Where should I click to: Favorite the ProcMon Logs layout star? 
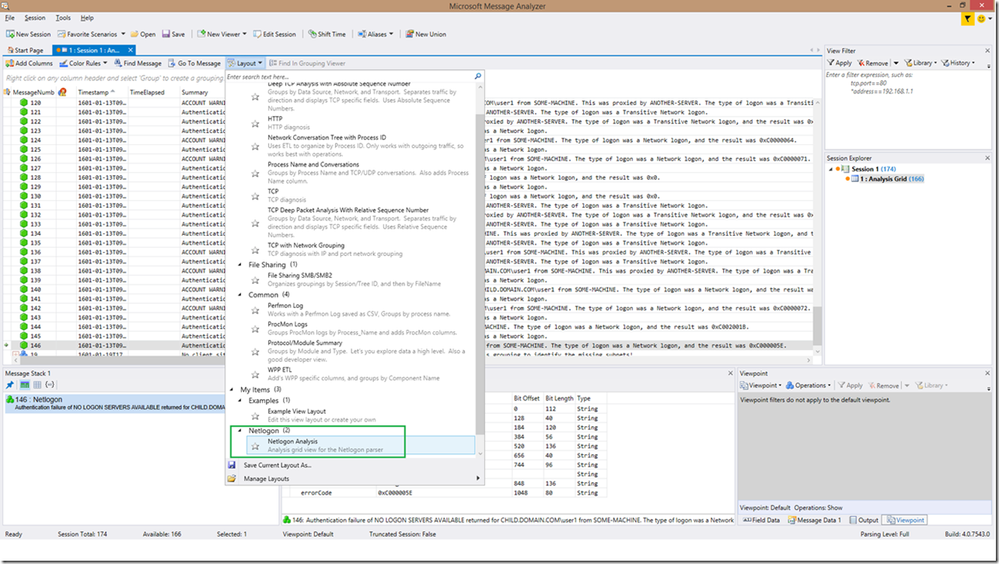(x=255, y=329)
